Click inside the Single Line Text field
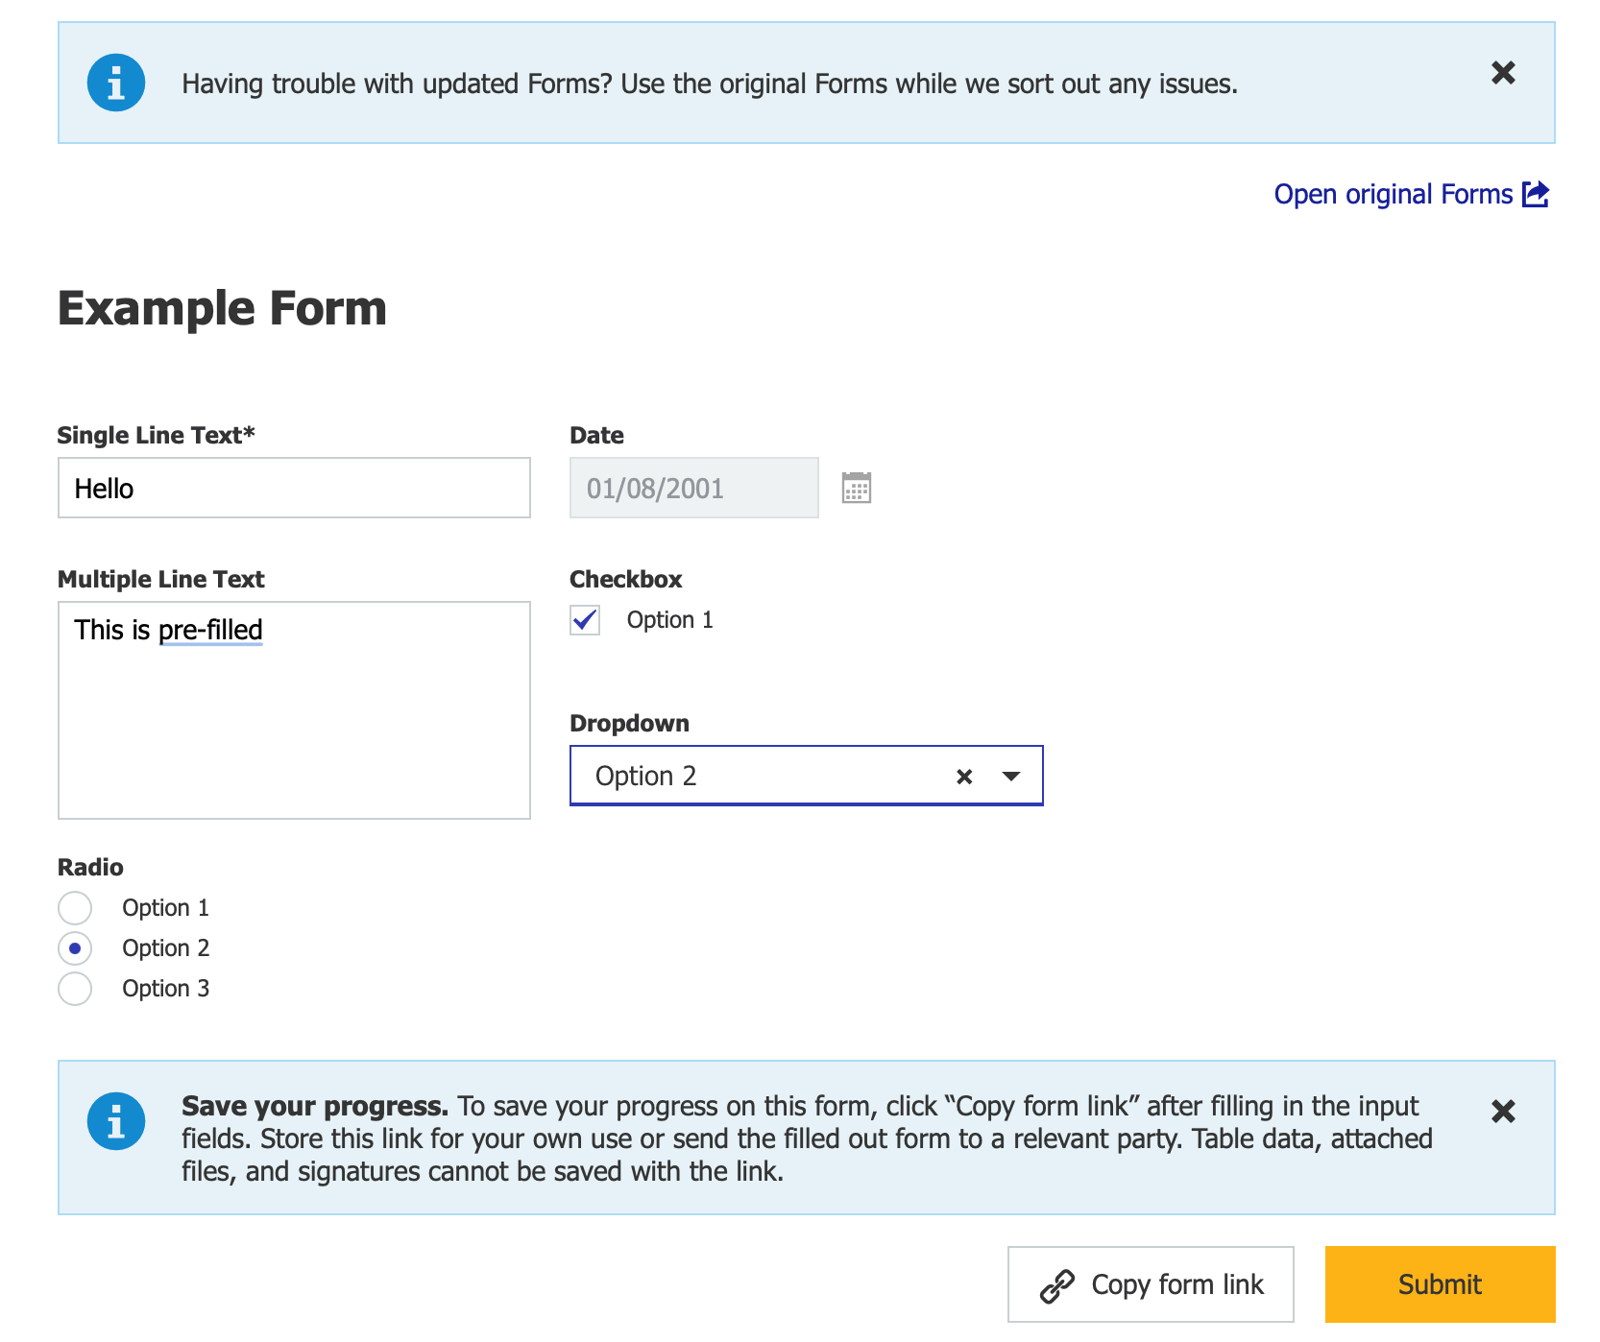The height and width of the screenshot is (1342, 1600). pos(293,488)
